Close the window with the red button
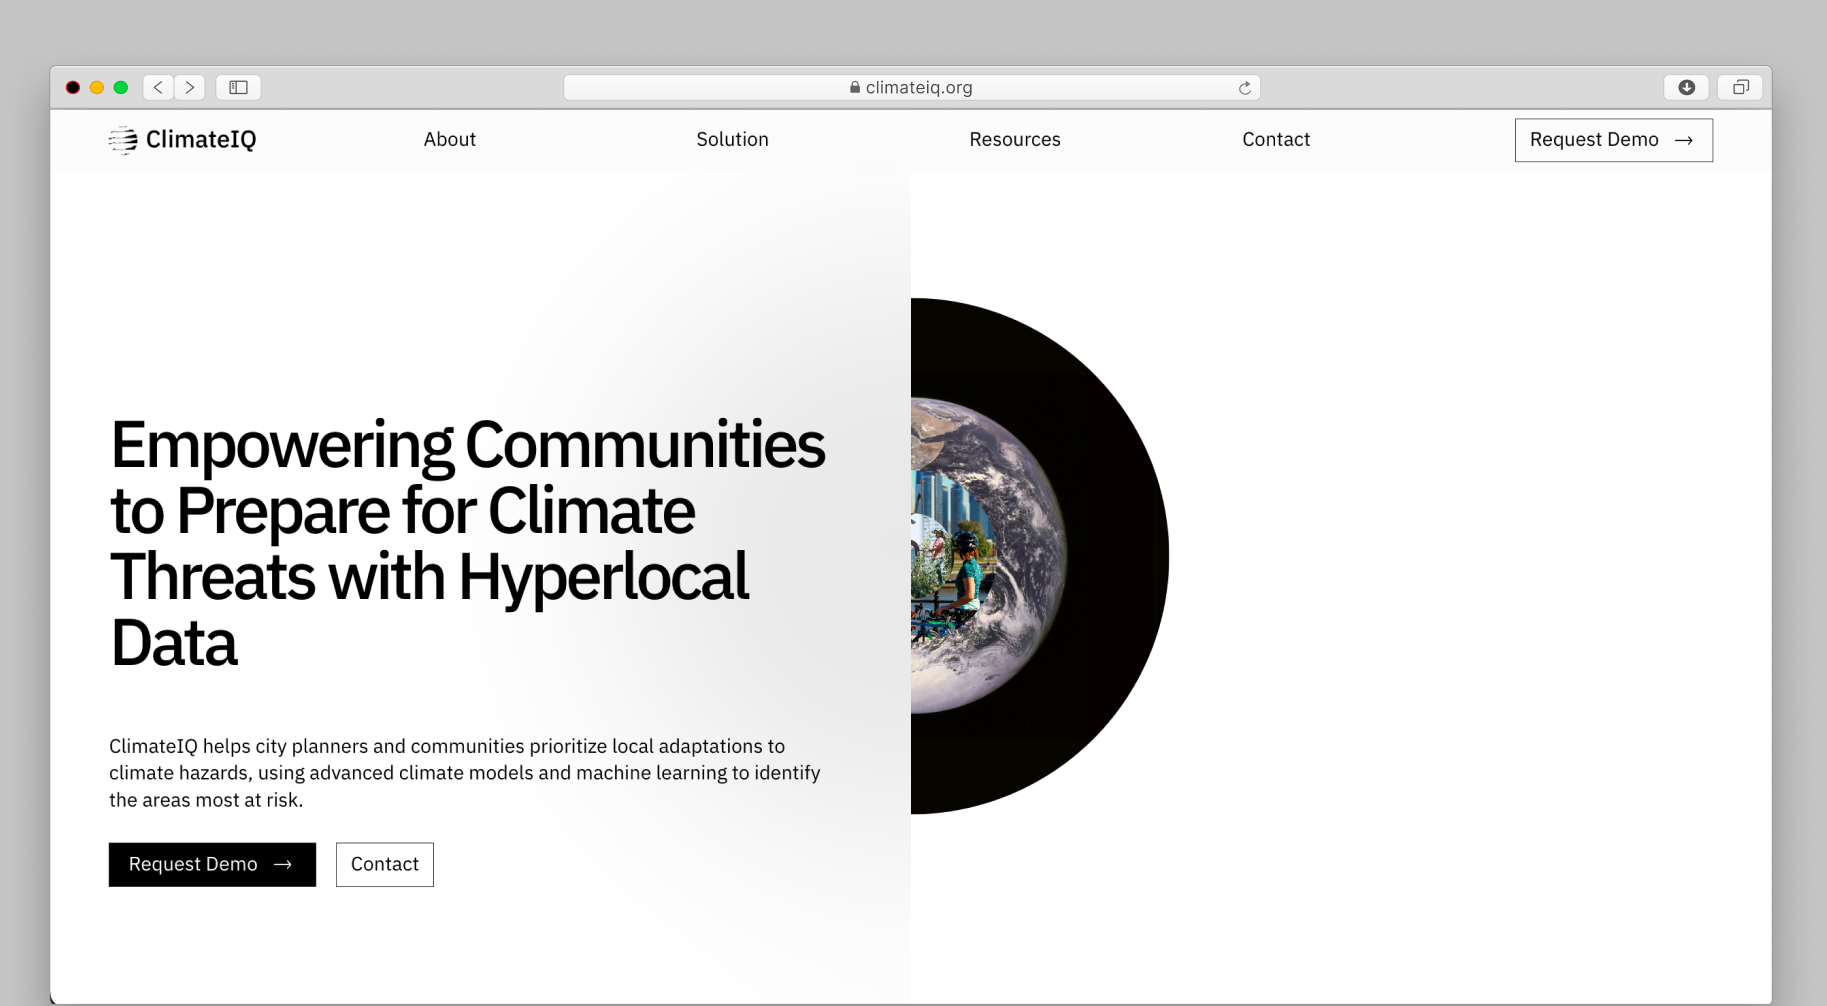Image resolution: width=1827 pixels, height=1006 pixels. (x=73, y=88)
